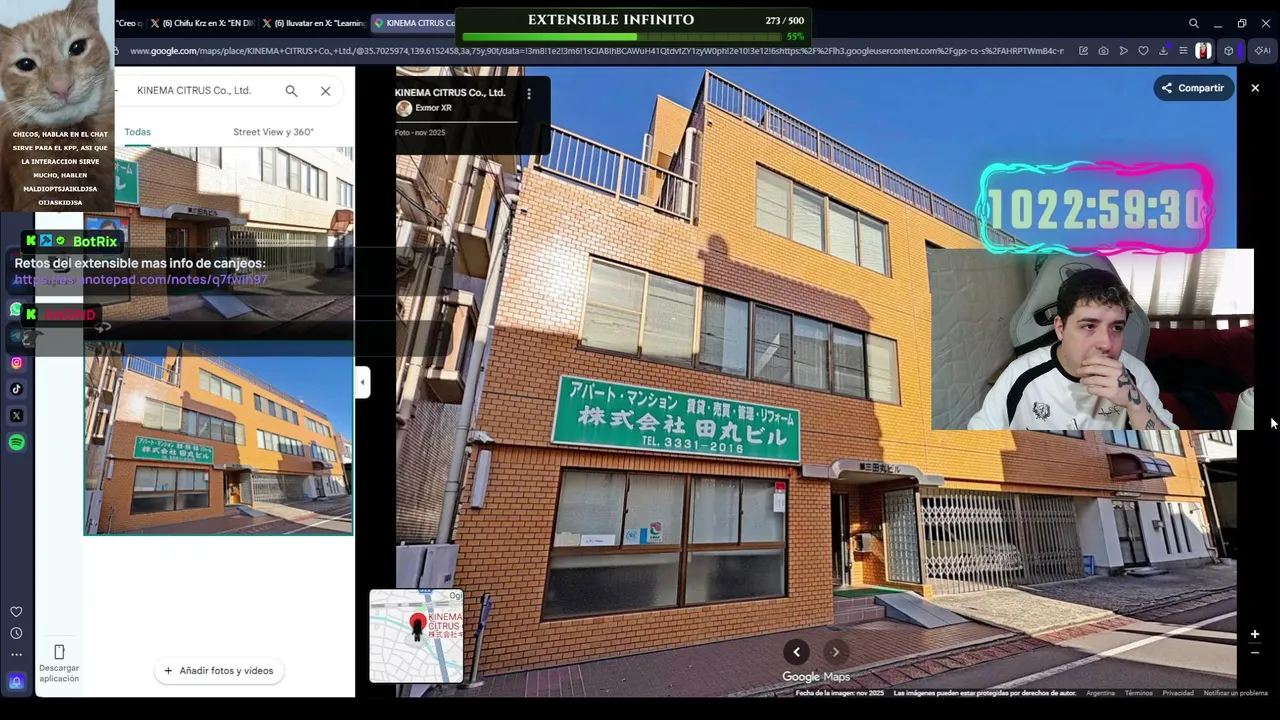Image resolution: width=1280 pixels, height=720 pixels.
Task: Open the easy setup sliders icon
Action: click(x=1183, y=51)
